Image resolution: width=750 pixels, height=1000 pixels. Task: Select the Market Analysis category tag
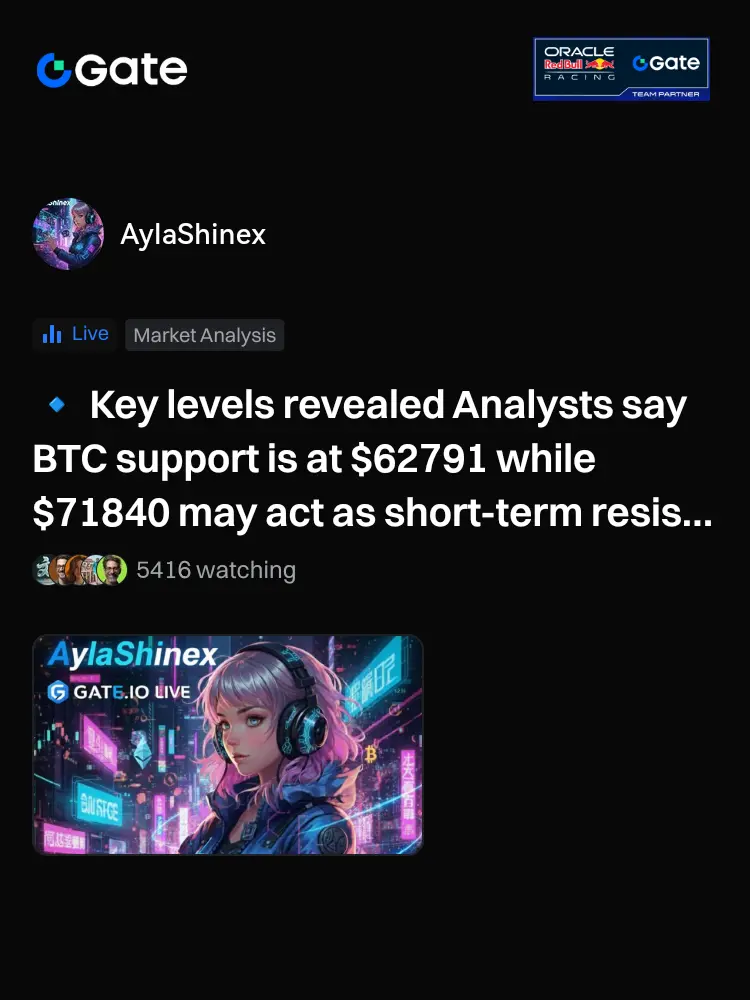[205, 335]
